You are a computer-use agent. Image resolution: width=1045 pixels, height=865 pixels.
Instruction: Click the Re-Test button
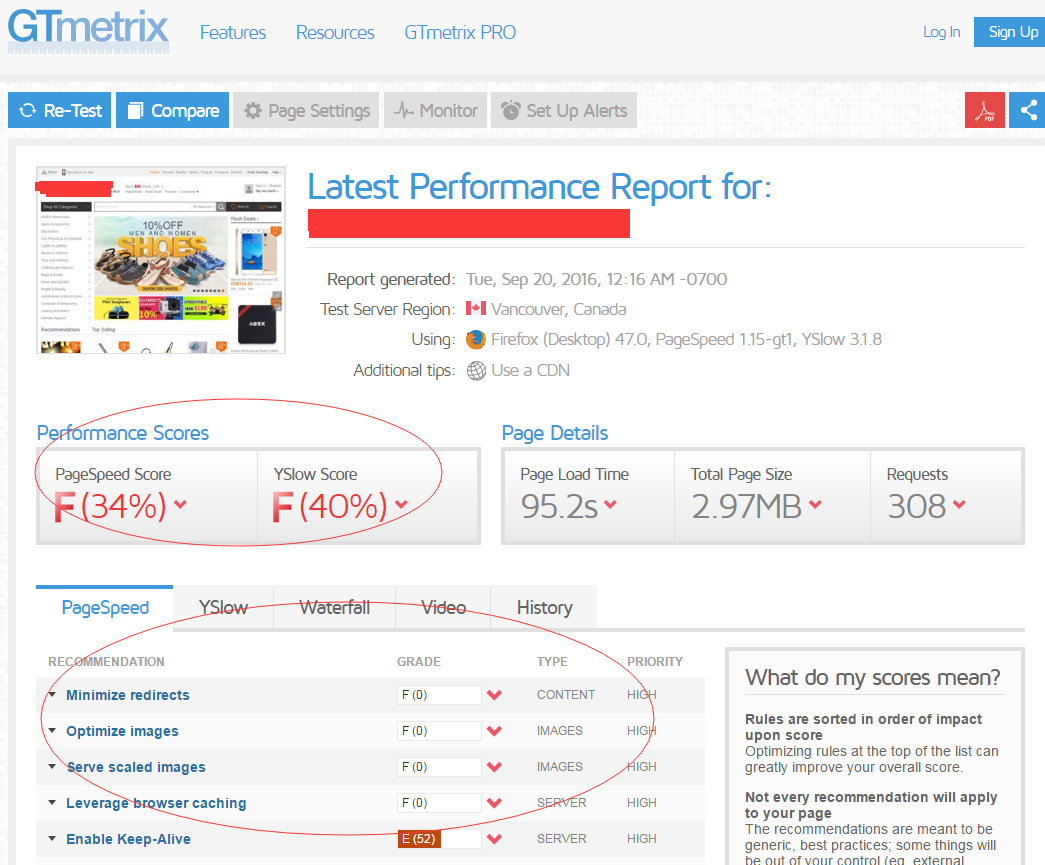pos(60,110)
